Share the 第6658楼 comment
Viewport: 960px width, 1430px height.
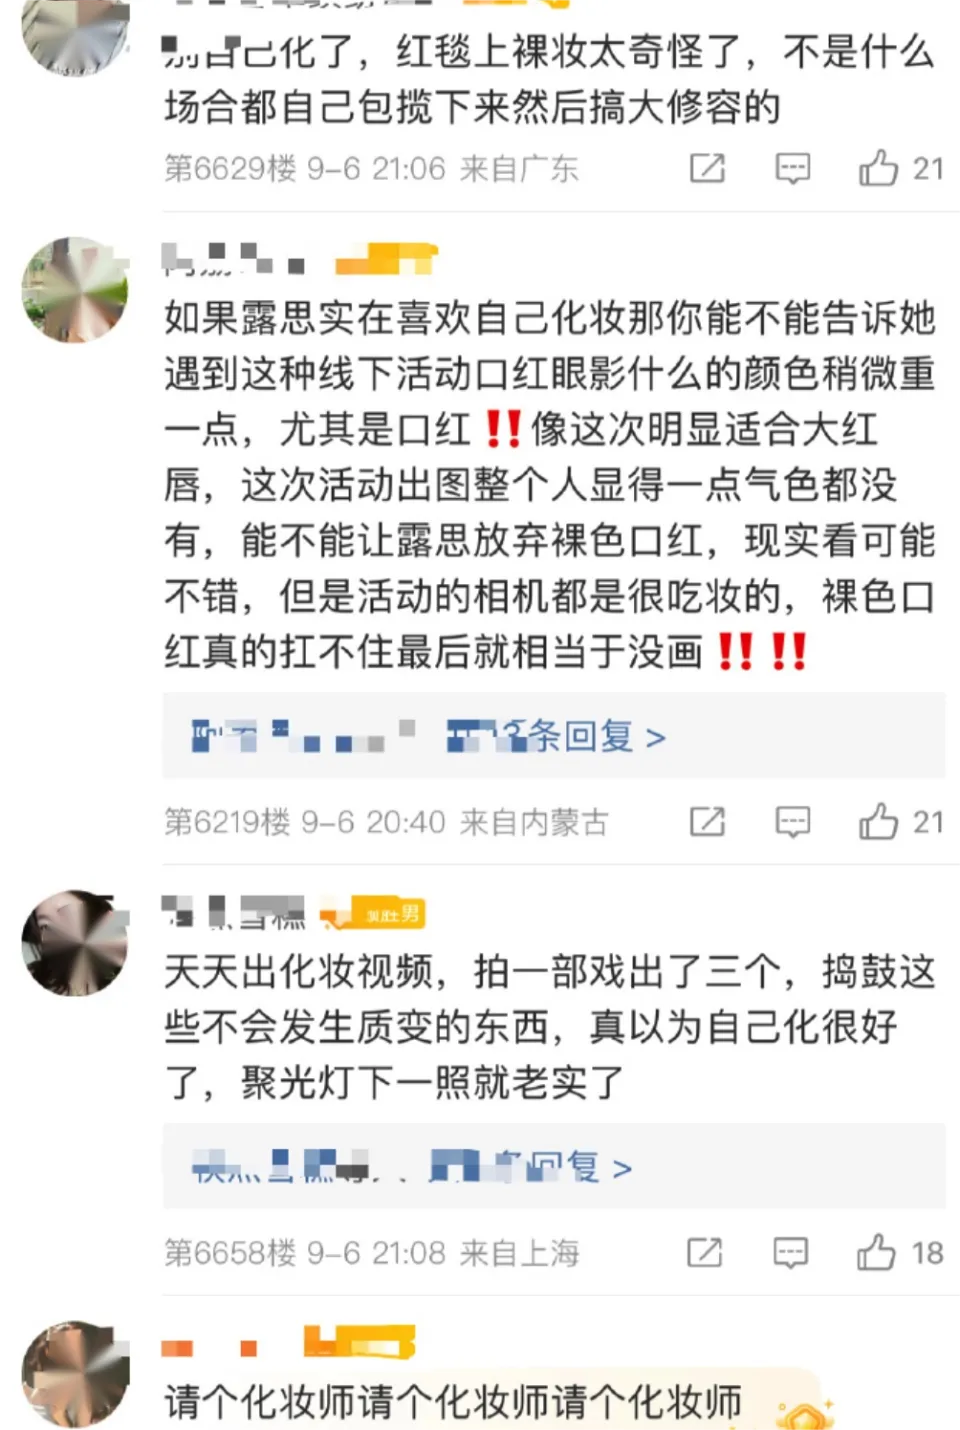coord(705,1252)
